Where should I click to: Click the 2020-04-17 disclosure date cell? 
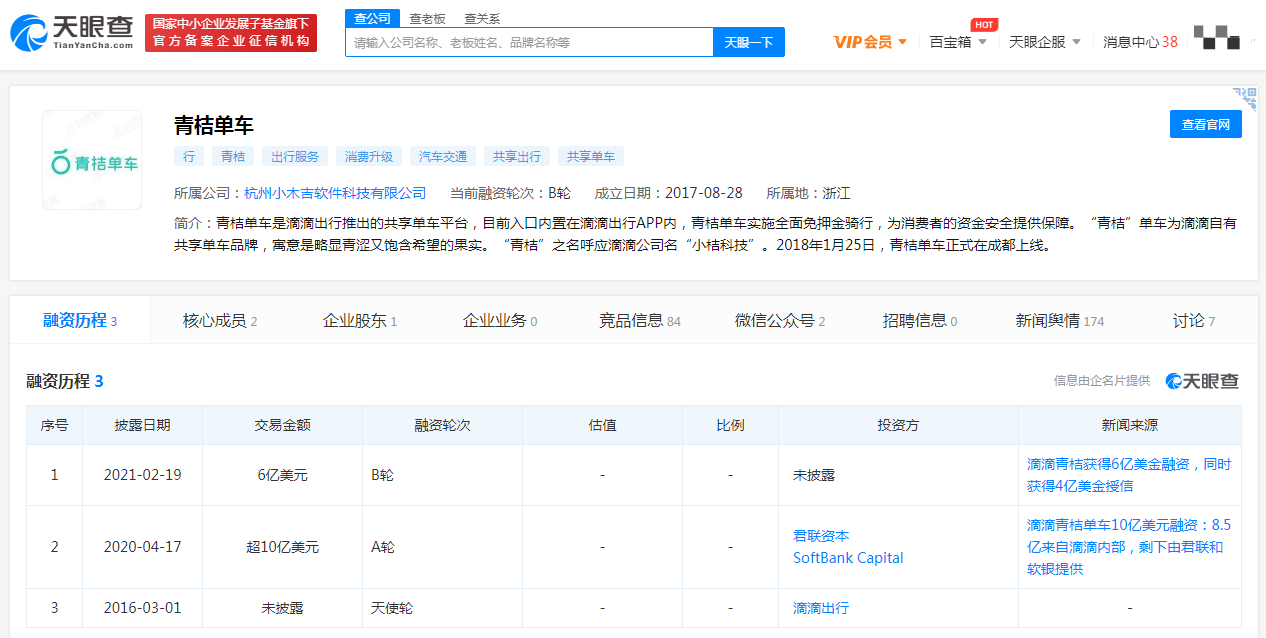click(143, 547)
